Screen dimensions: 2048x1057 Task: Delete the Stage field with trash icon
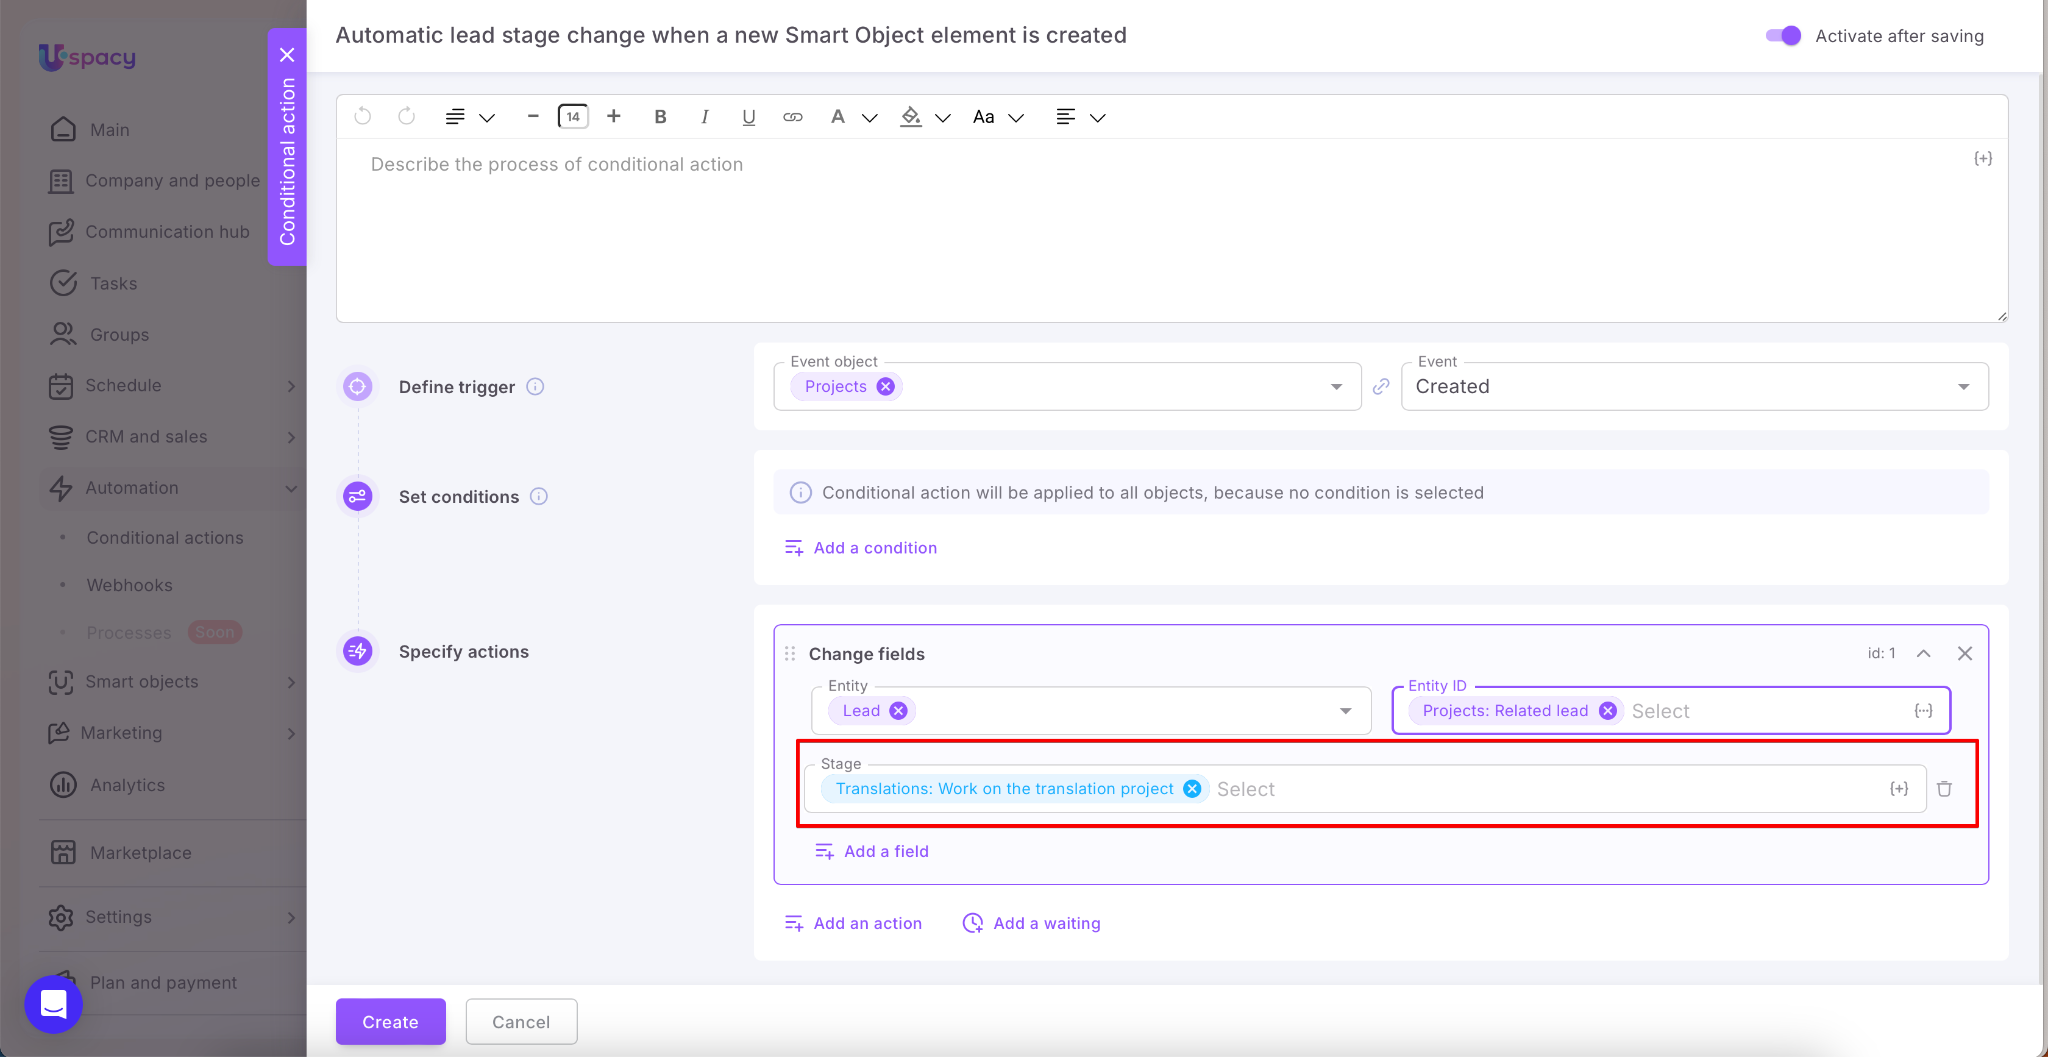click(x=1944, y=789)
